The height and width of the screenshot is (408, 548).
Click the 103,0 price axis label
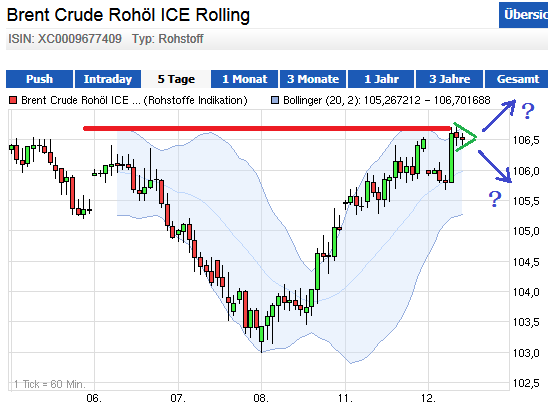click(526, 353)
